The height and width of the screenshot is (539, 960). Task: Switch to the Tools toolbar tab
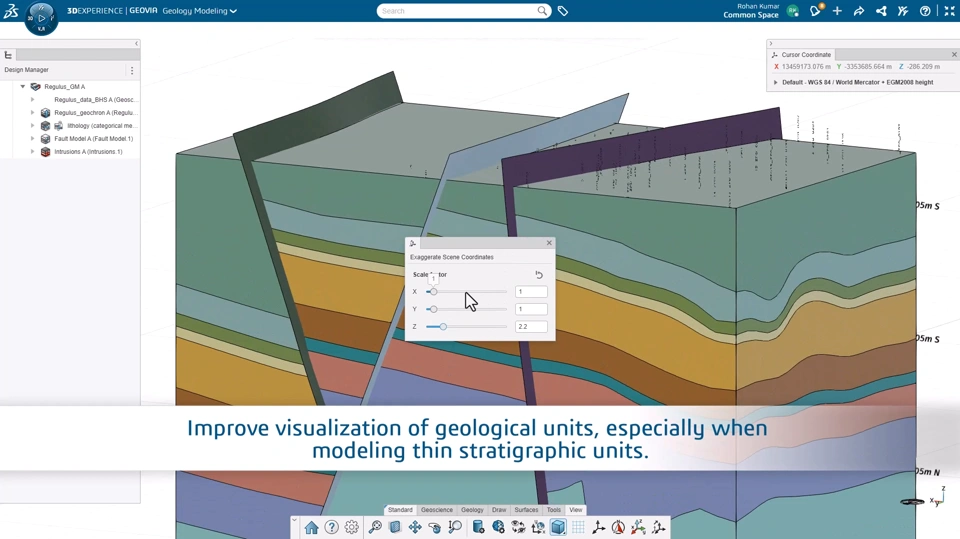(x=553, y=510)
